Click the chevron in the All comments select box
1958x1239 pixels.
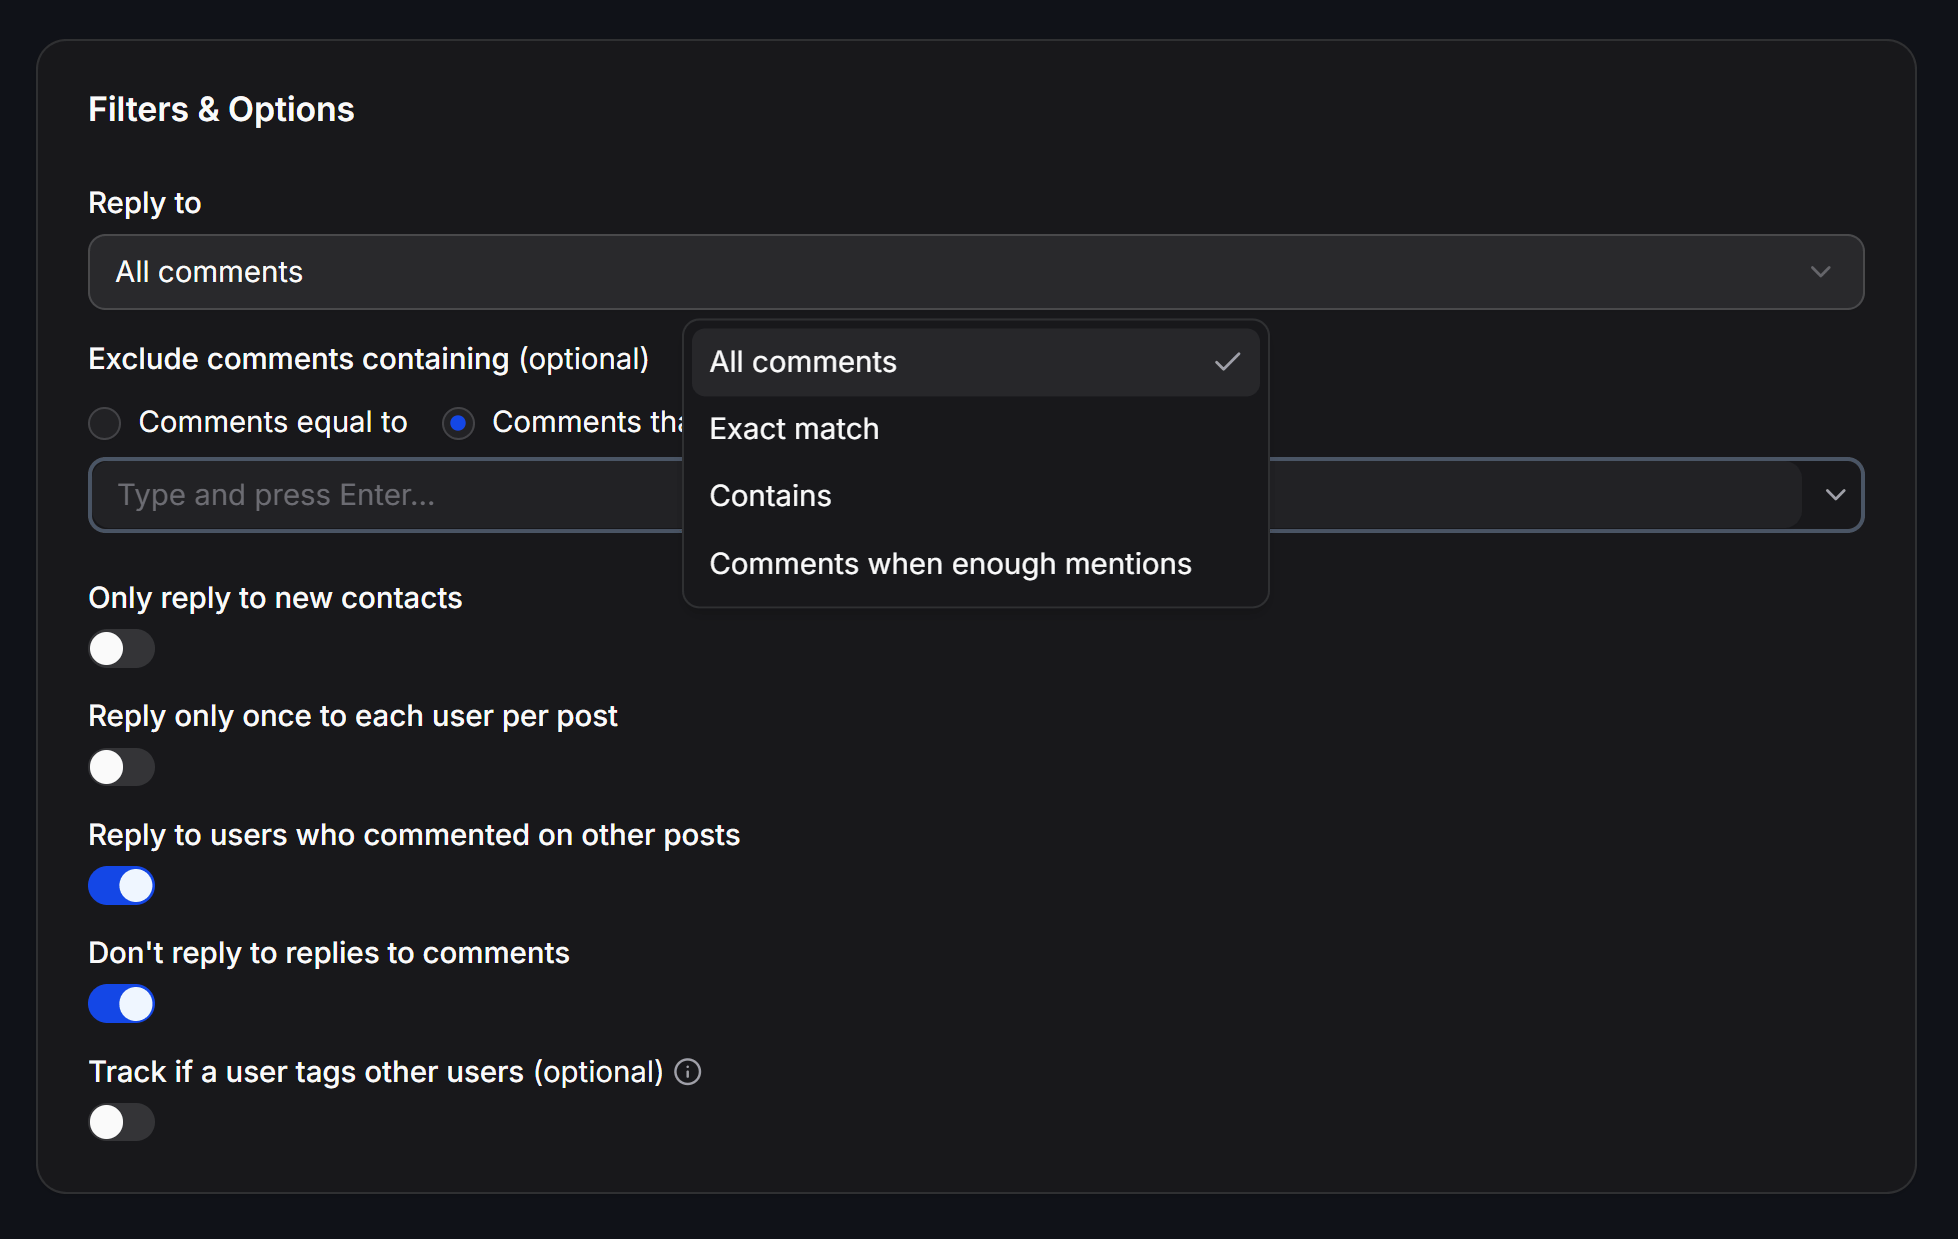click(1820, 272)
